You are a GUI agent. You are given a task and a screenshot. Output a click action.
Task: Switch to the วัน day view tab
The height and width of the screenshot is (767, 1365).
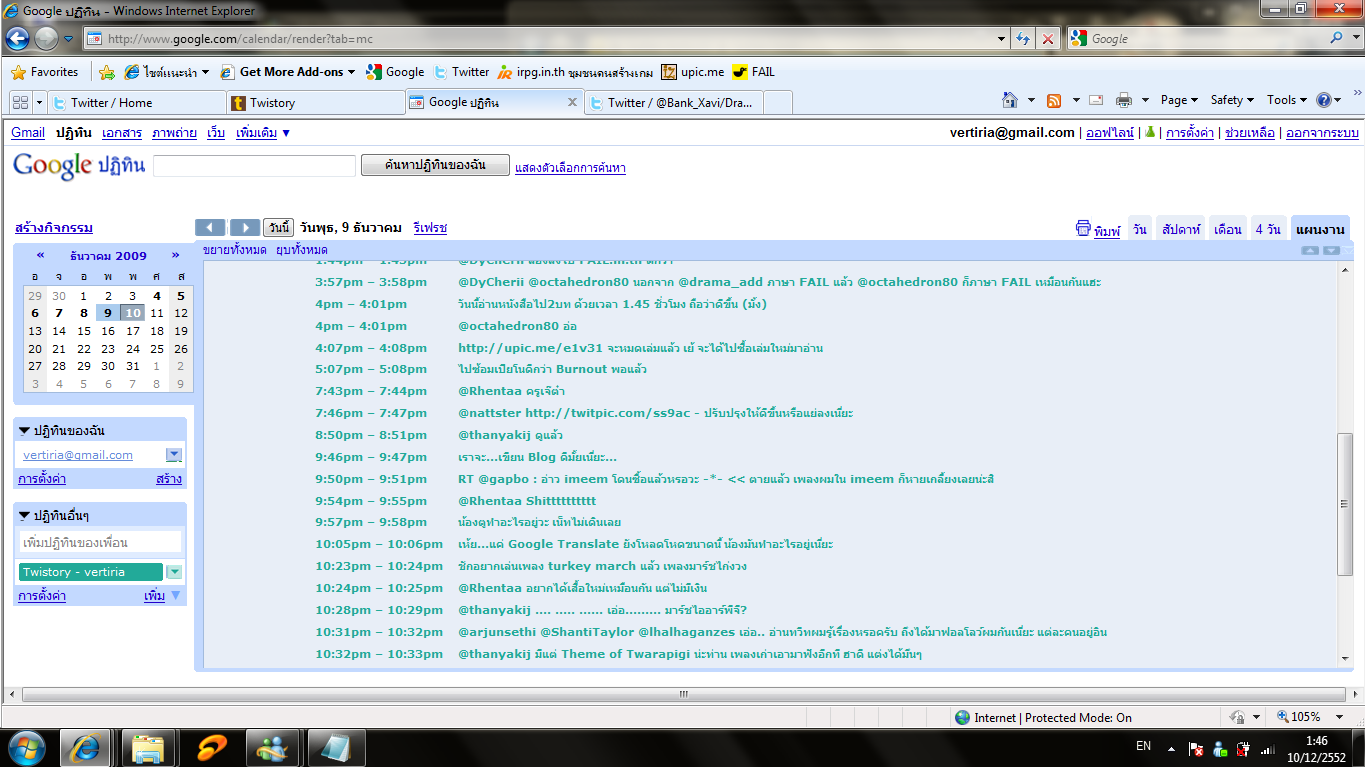click(1140, 229)
